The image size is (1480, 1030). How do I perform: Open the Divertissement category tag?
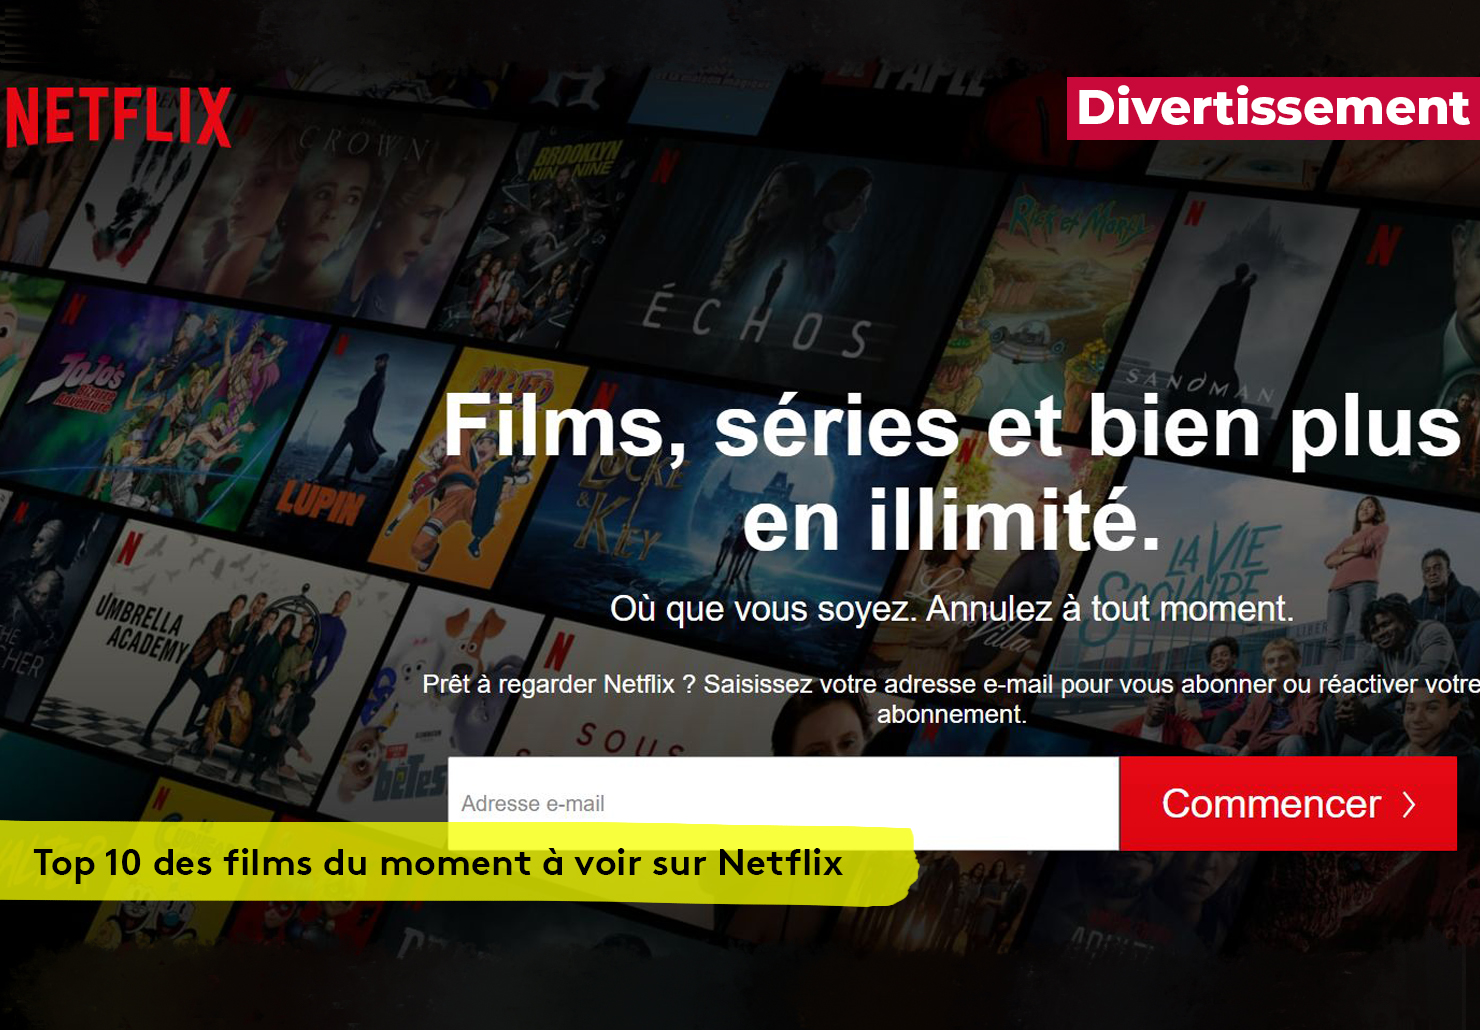pyautogui.click(x=1273, y=108)
